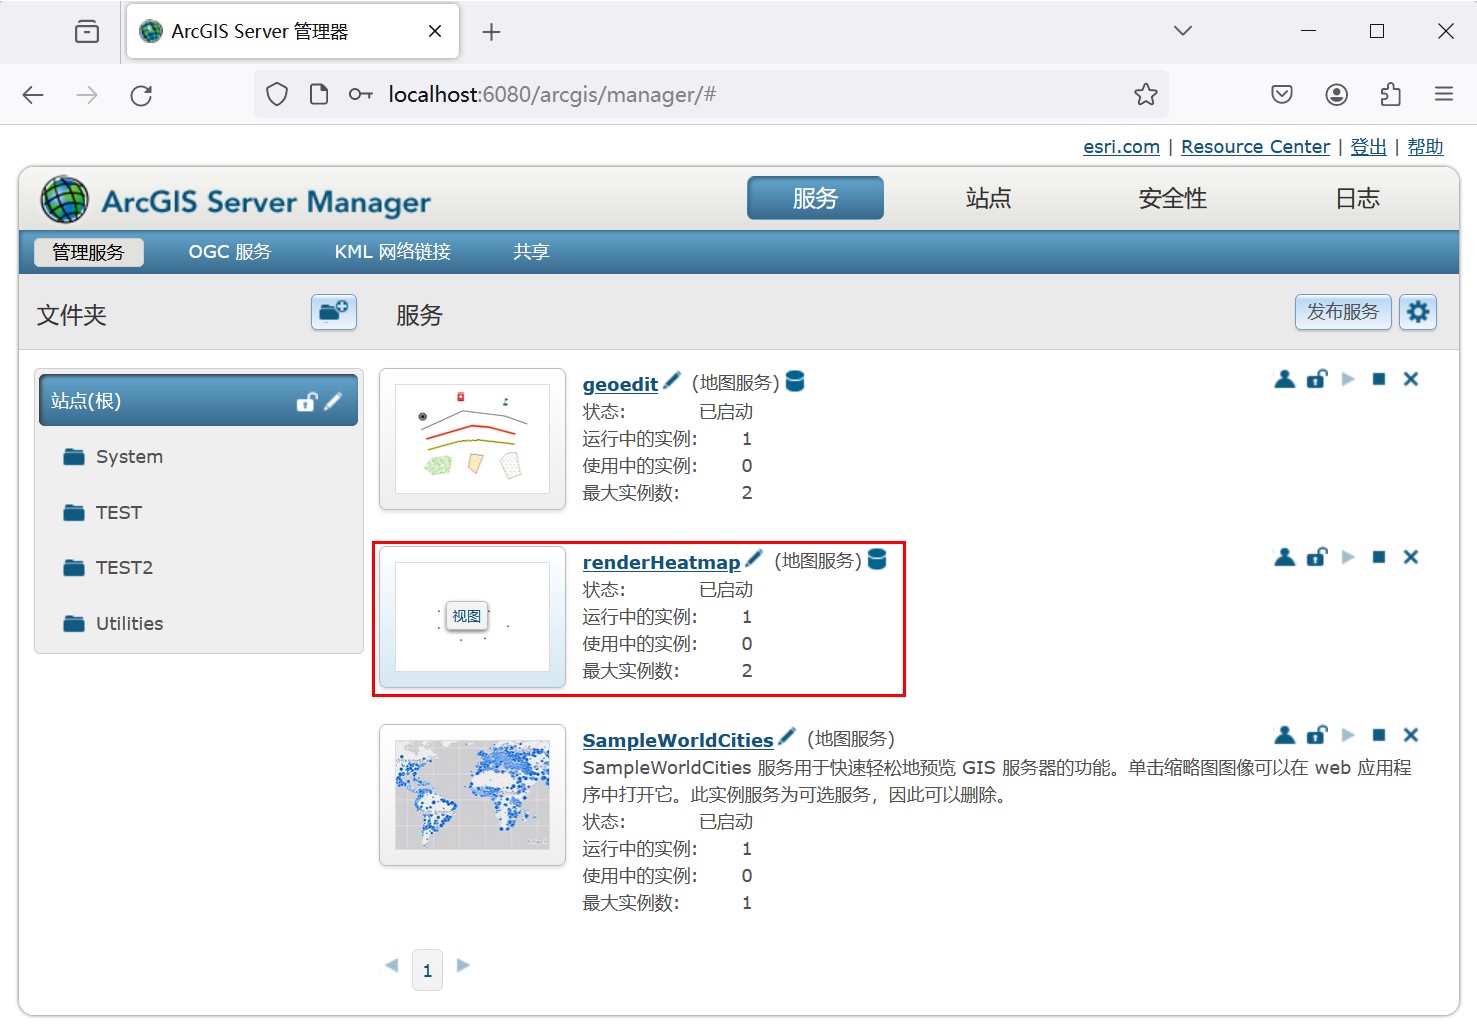Select the 站点(根) root folder
The height and width of the screenshot is (1028, 1477).
[x=198, y=400]
